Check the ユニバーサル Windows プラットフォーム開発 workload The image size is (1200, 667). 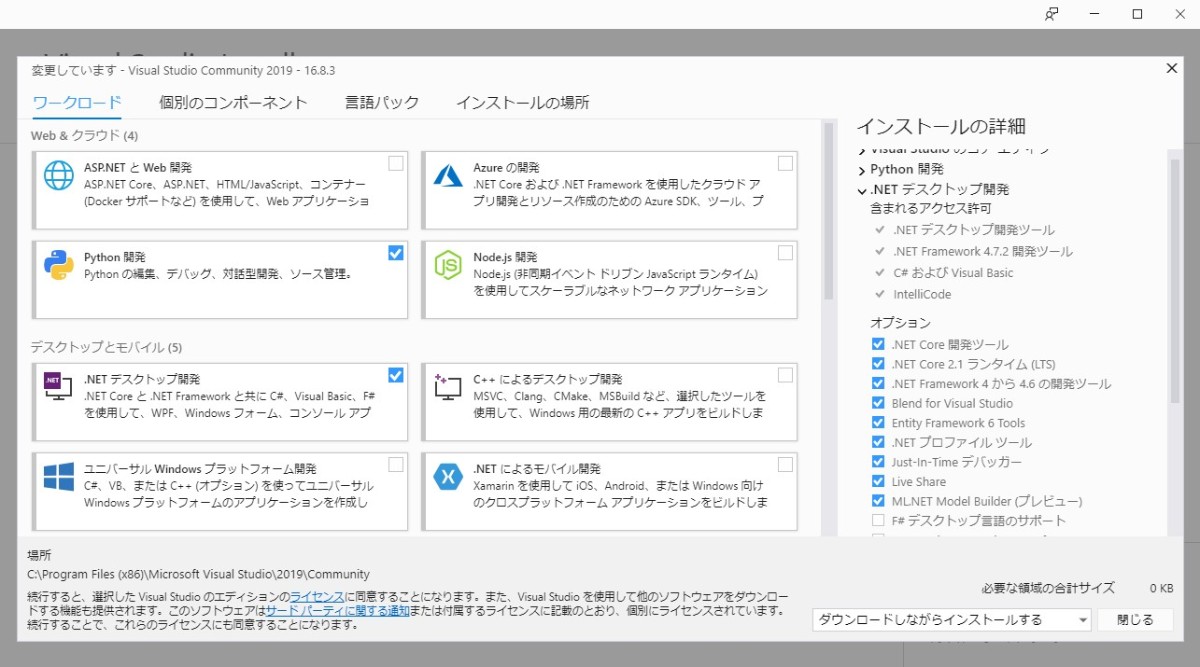click(x=396, y=464)
